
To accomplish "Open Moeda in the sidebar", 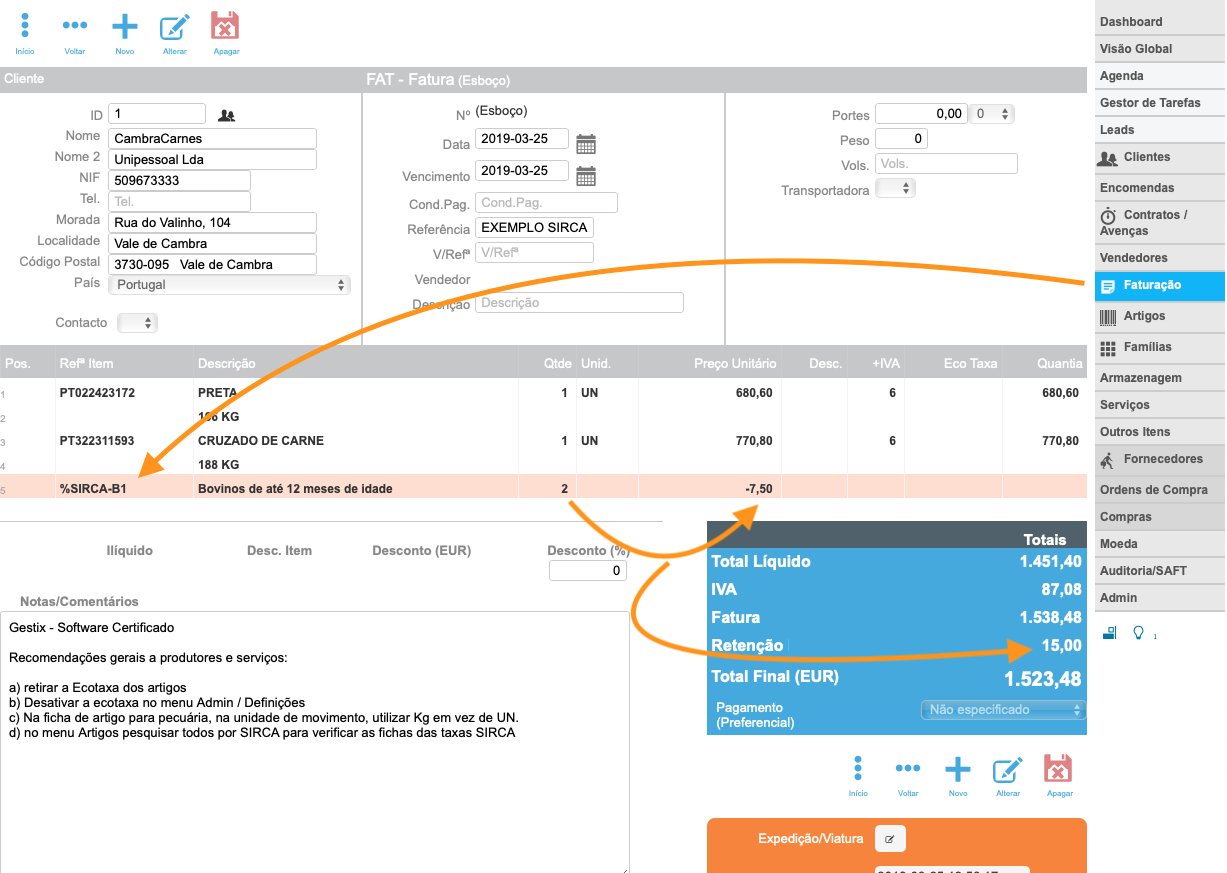I will click(1159, 544).
